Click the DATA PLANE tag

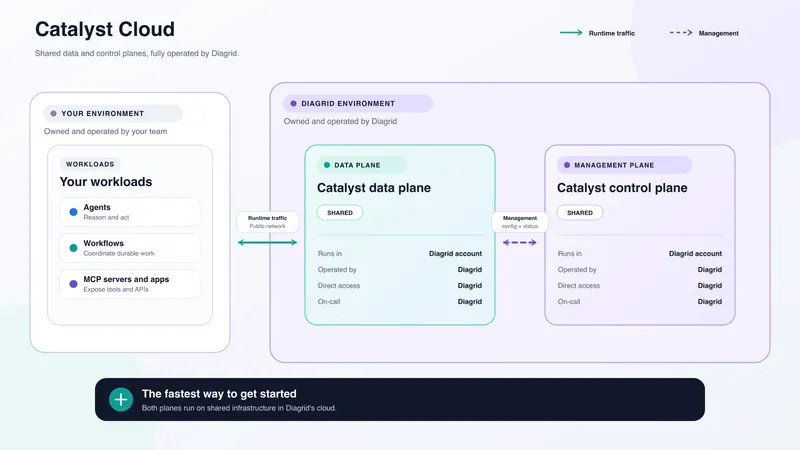tap(361, 165)
